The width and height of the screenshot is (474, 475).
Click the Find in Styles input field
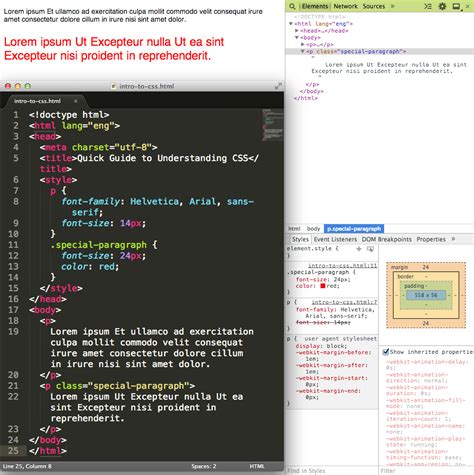332,471
